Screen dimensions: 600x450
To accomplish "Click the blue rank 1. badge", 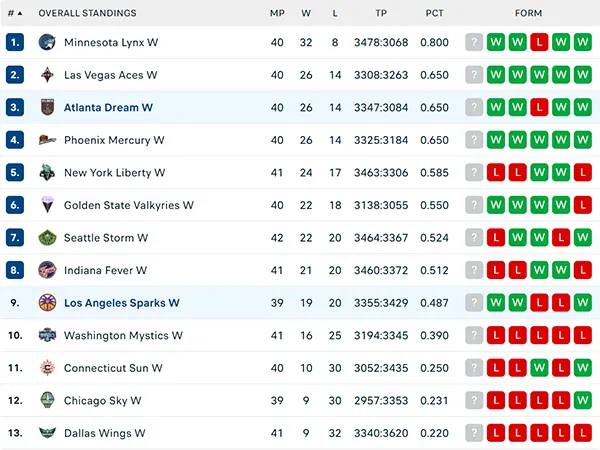I will point(15,42).
